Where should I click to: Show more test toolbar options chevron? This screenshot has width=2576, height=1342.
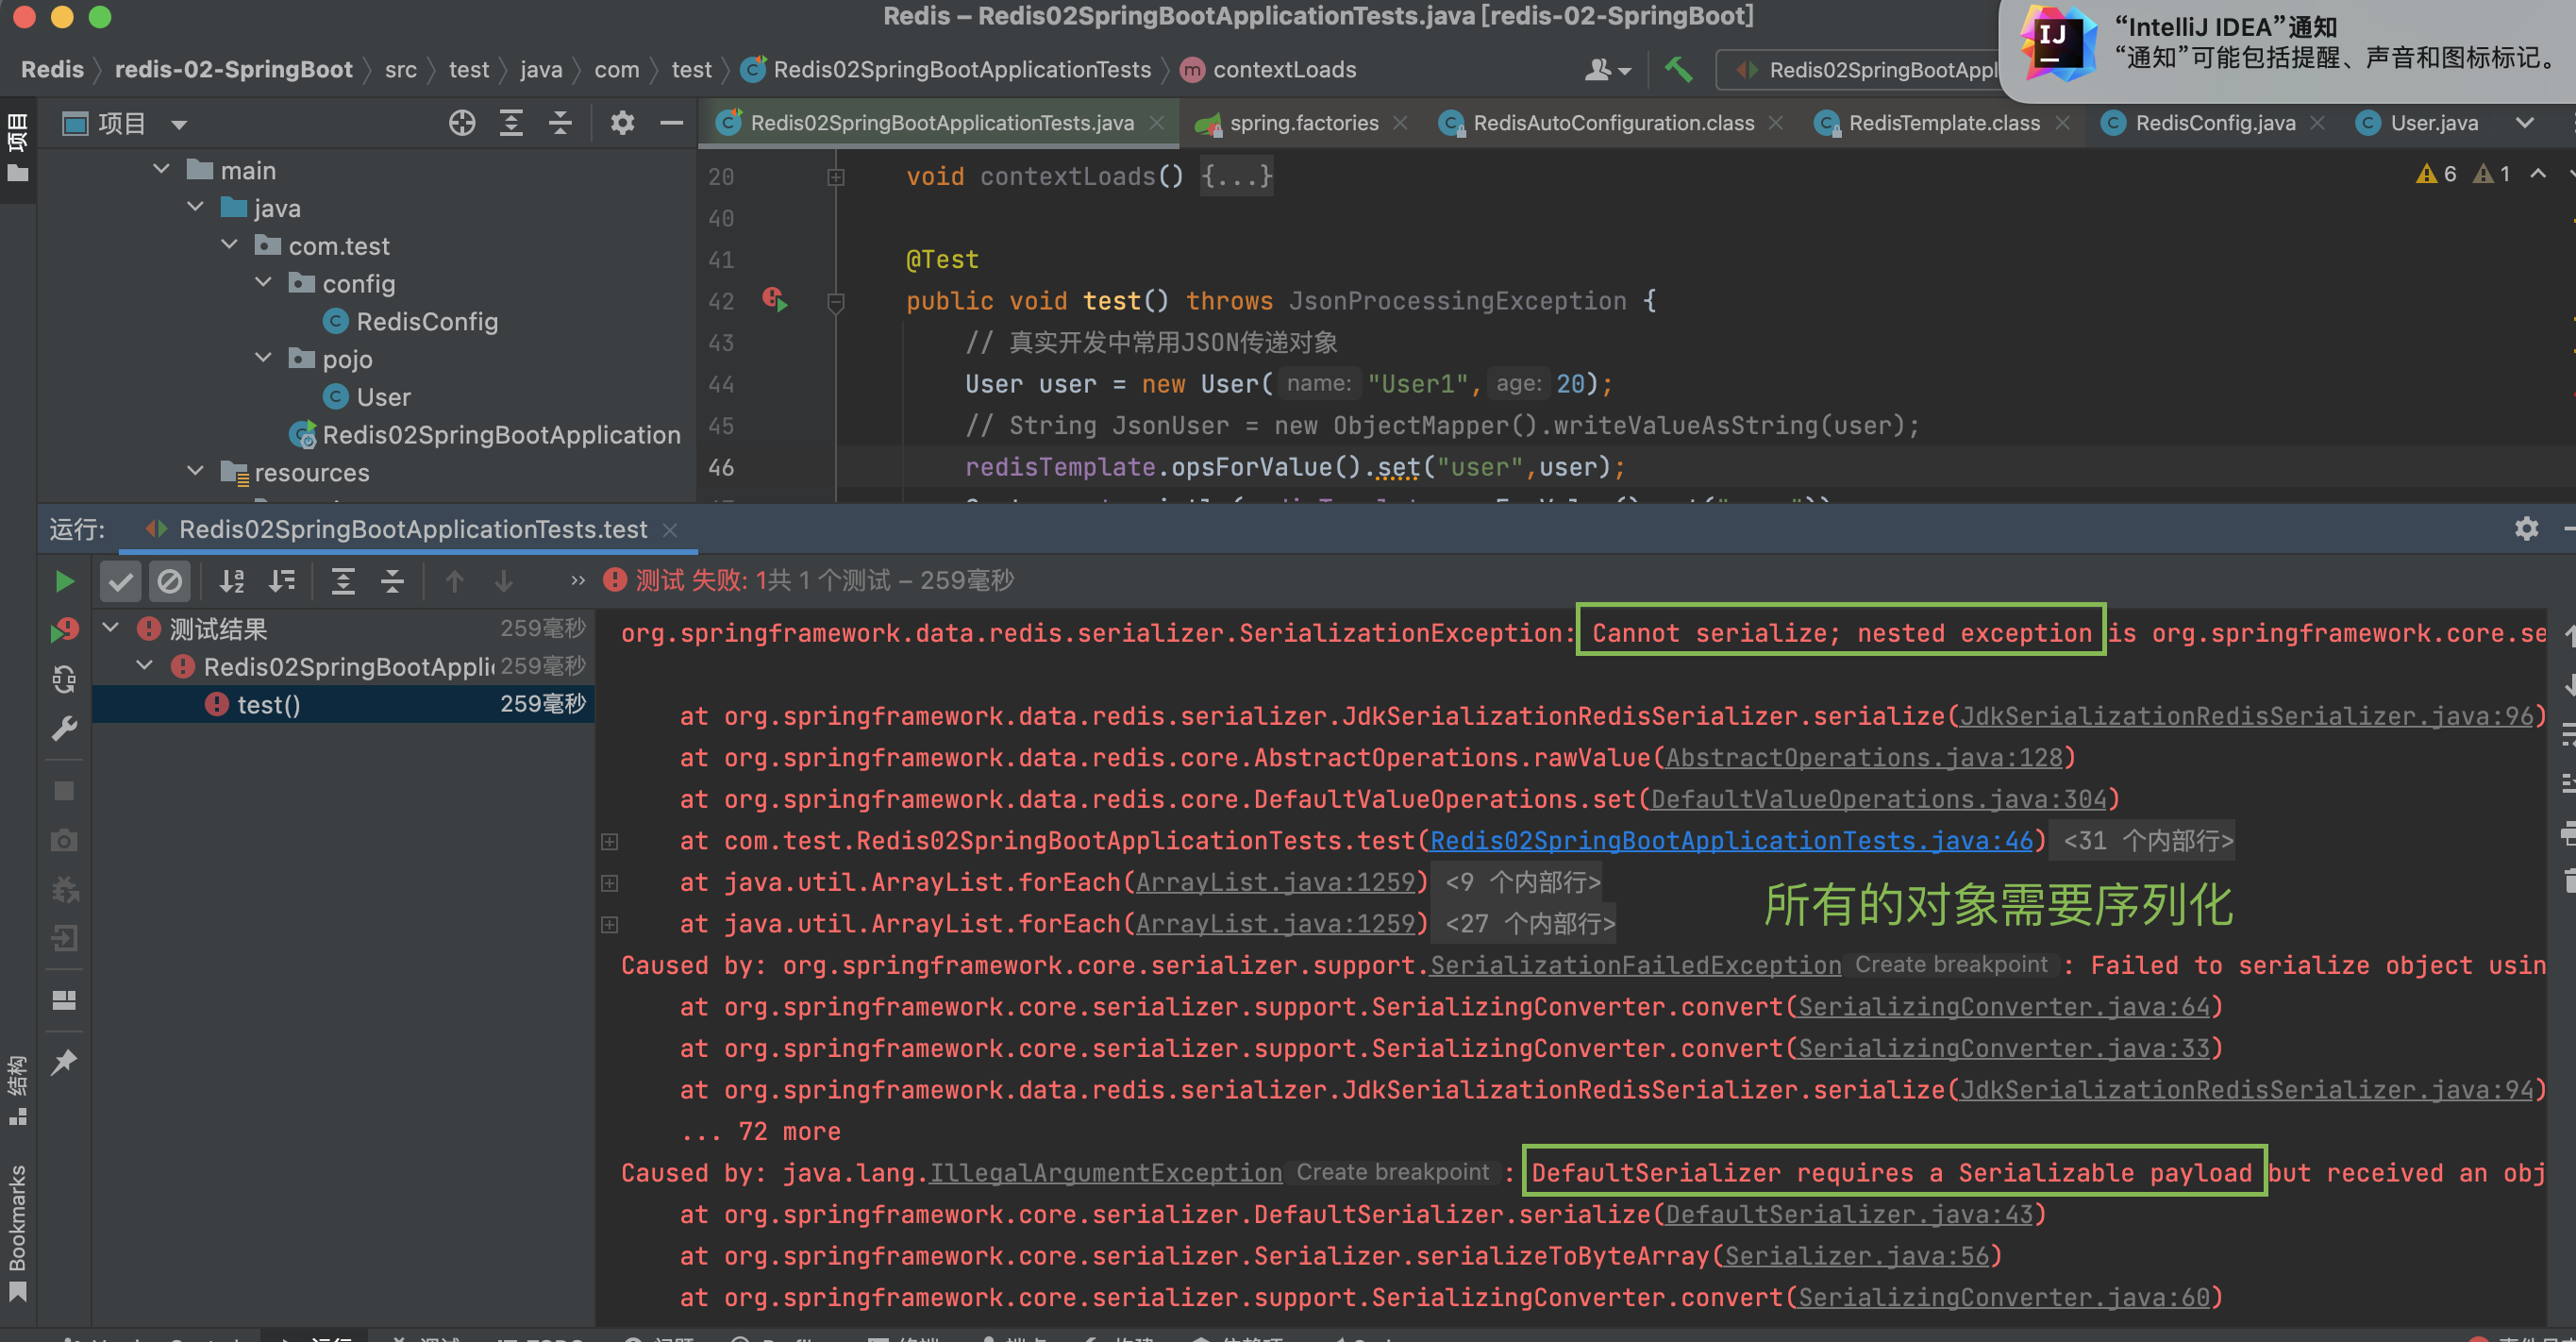577,581
